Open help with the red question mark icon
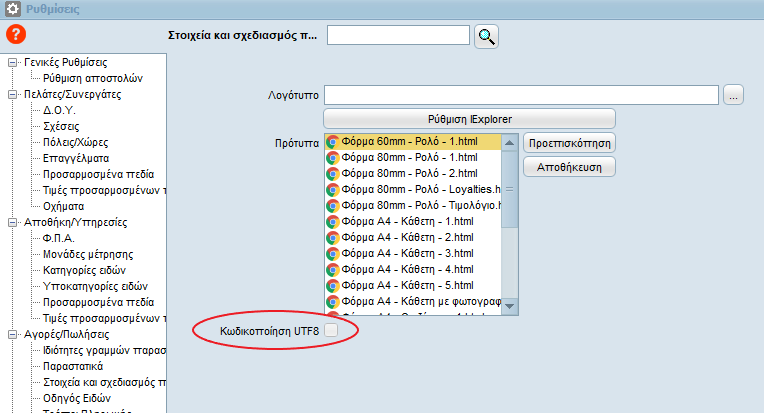 pyautogui.click(x=16, y=34)
